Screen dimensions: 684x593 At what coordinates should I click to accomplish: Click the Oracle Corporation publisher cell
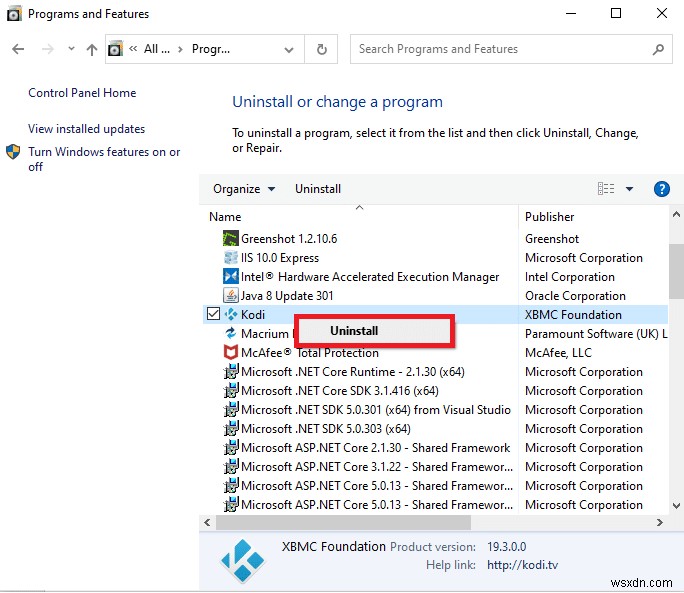(575, 296)
